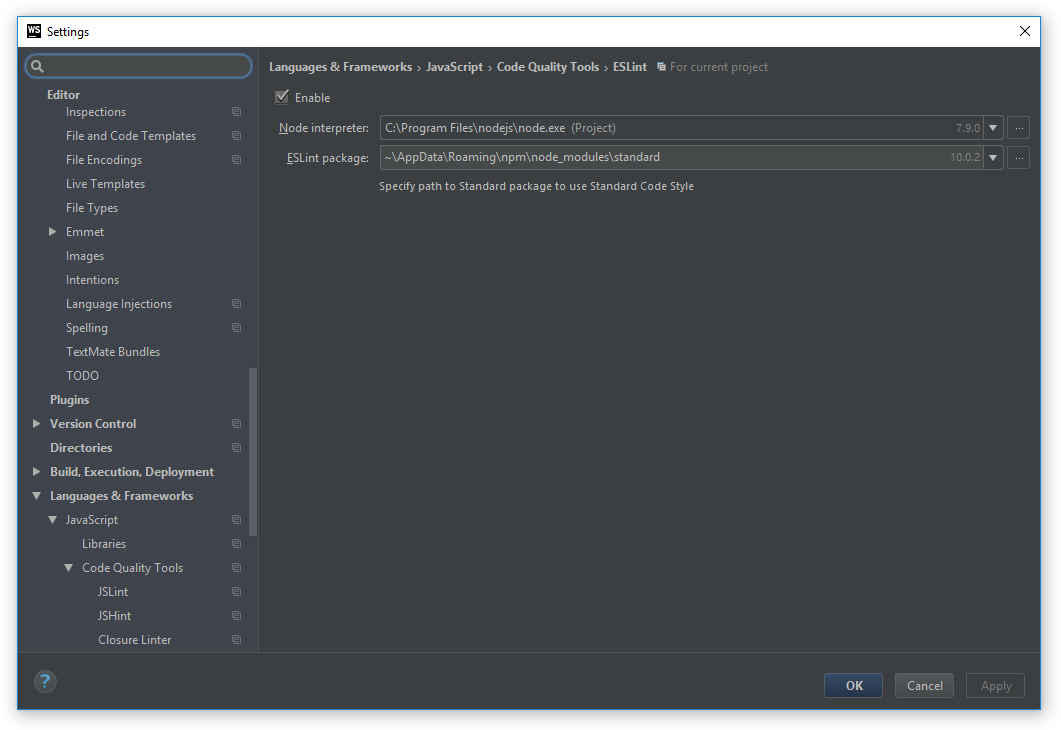Open the TODO settings page
The height and width of the screenshot is (730, 1061).
[x=82, y=375]
